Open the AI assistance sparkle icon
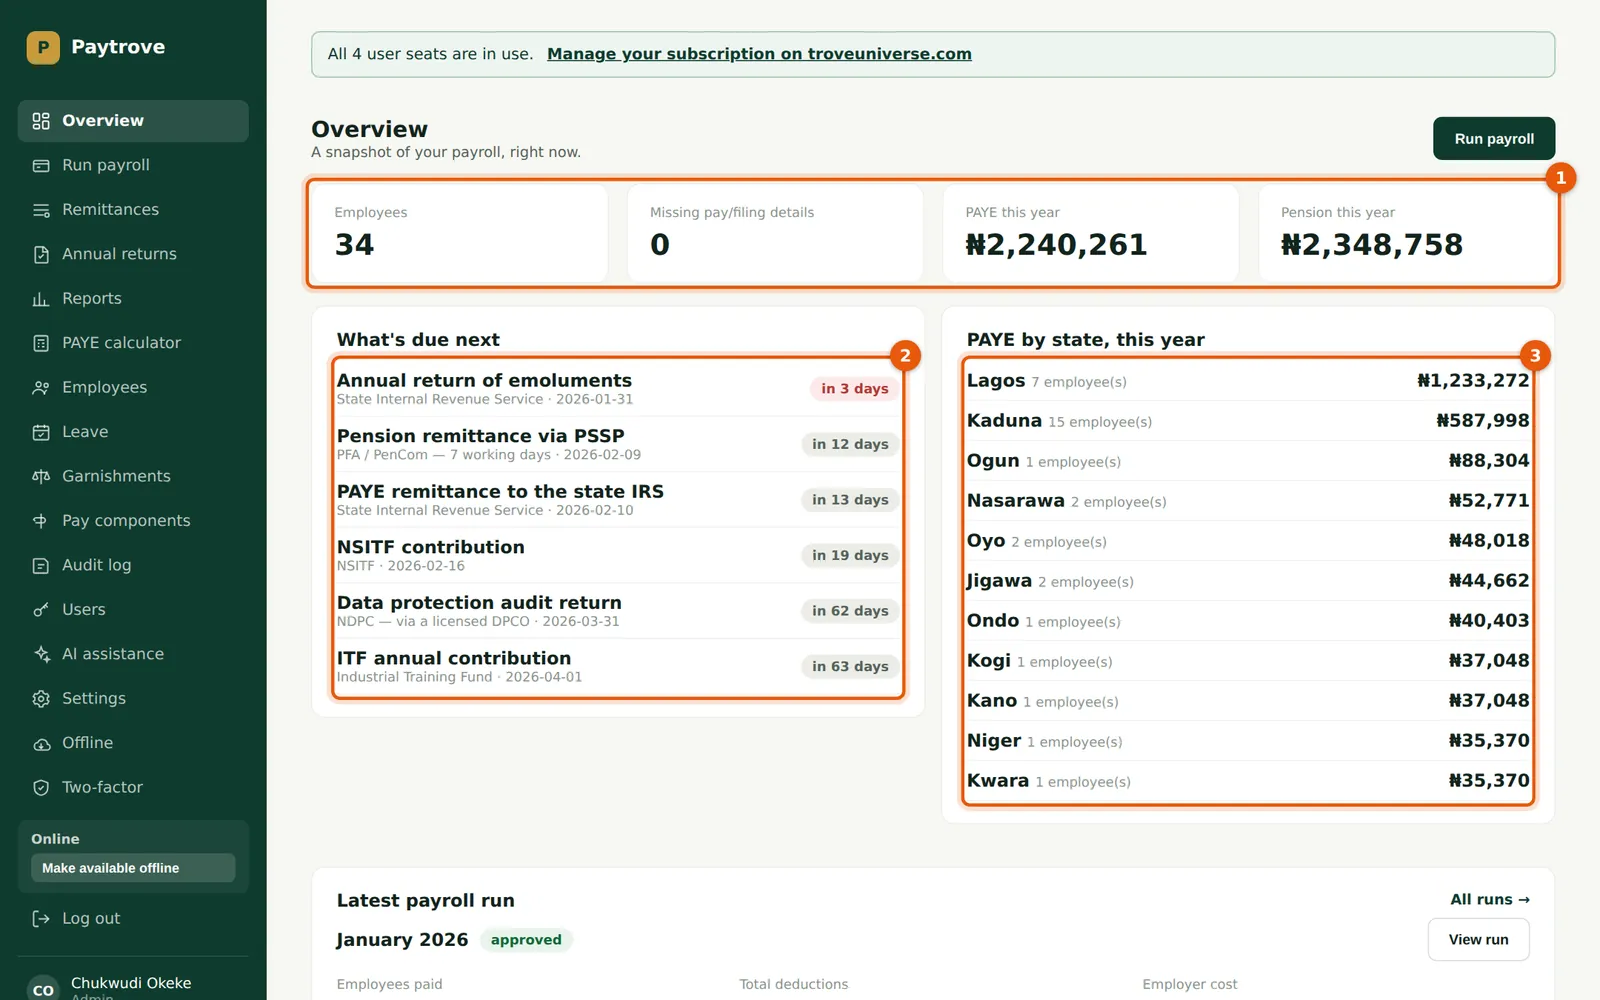Viewport: 1600px width, 1000px height. 41,654
